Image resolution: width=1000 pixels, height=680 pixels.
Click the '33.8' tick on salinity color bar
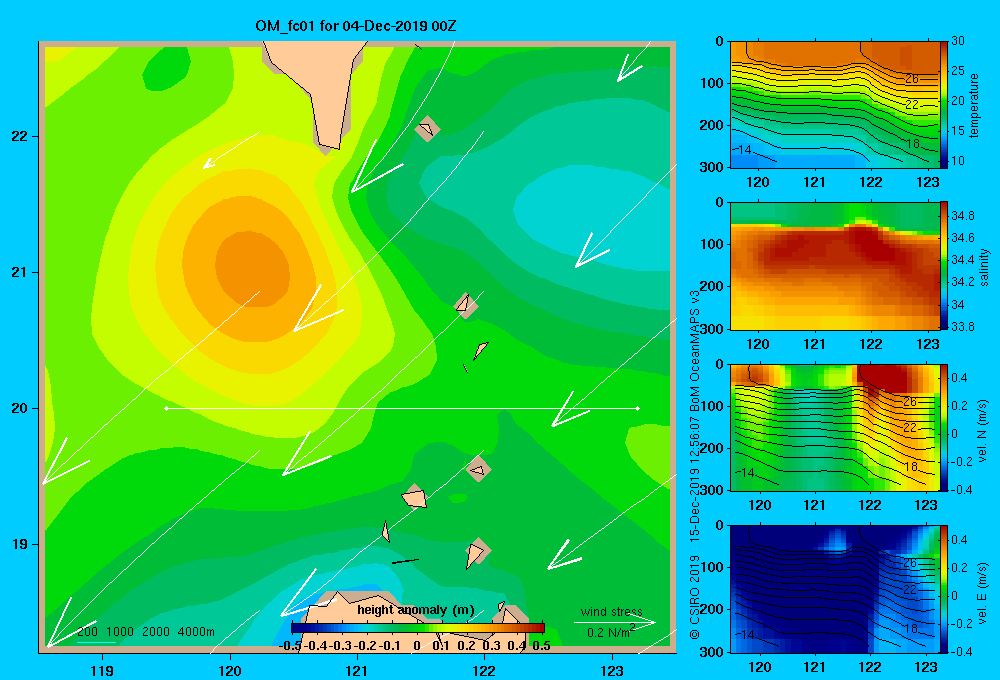tap(962, 327)
